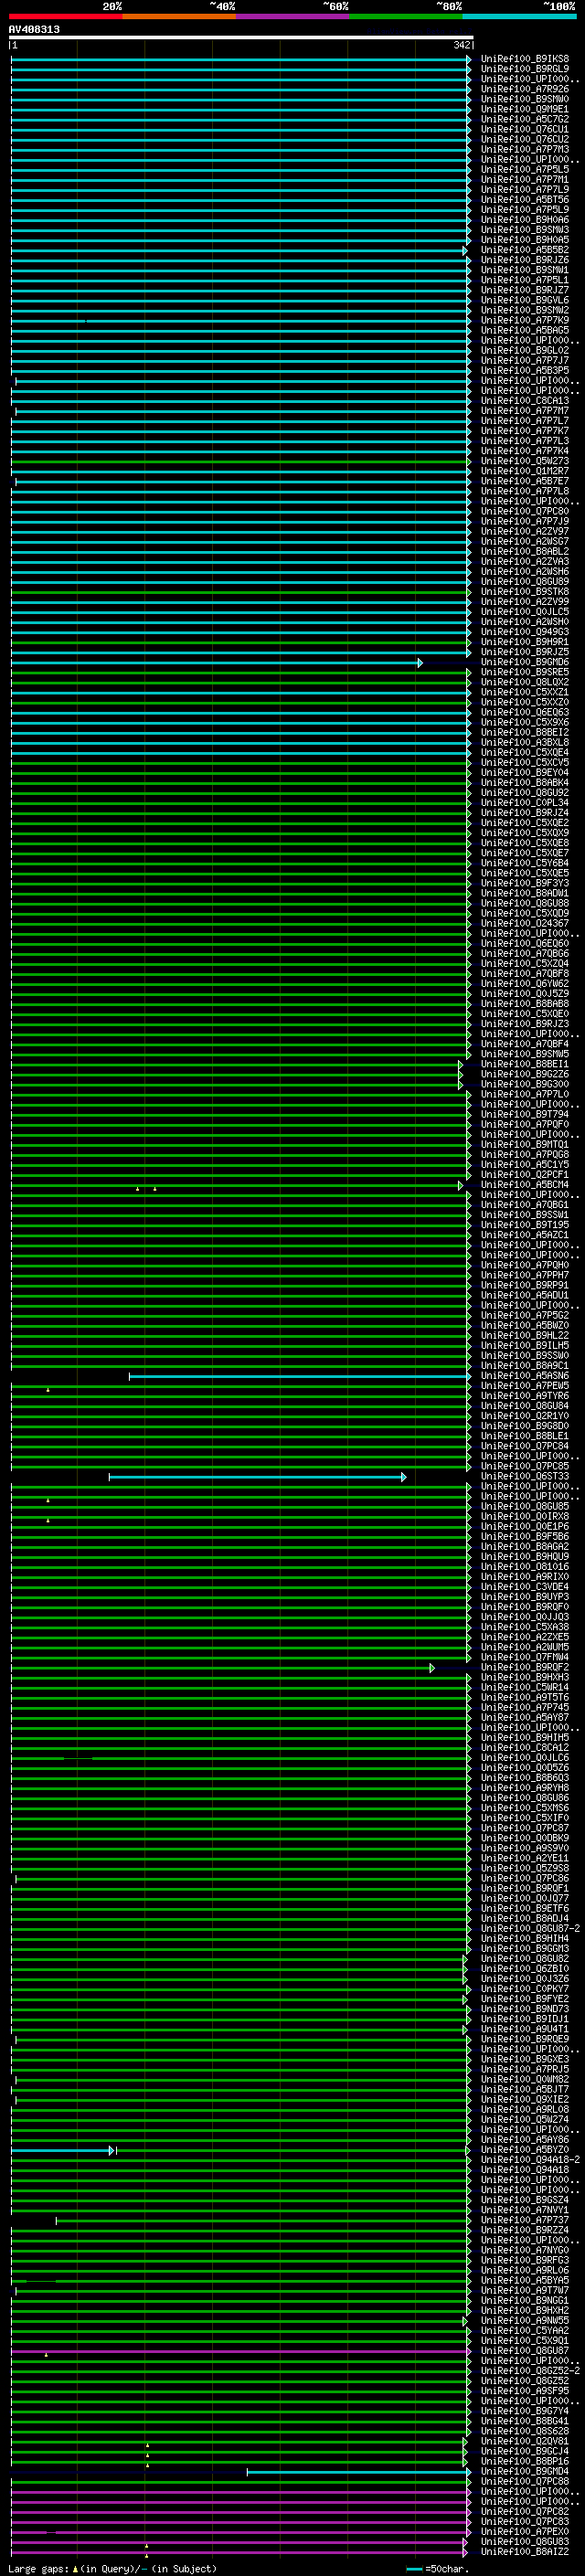This screenshot has width=585, height=2576.
Task: Click label UniRef100_B8ABL2
Action: [x=525, y=552]
